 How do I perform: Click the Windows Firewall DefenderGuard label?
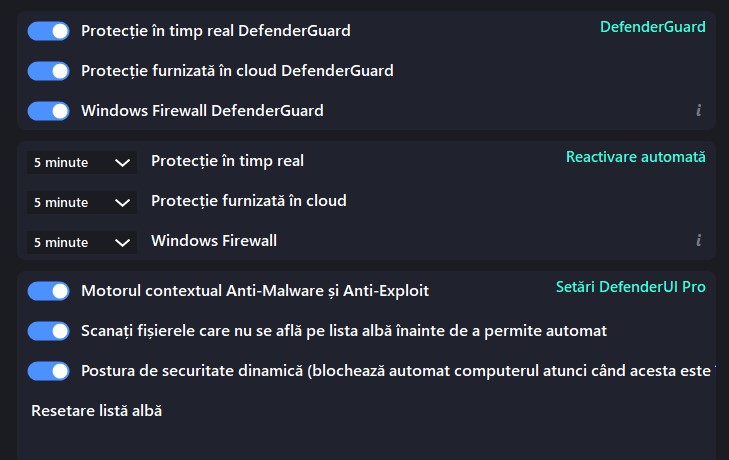point(202,111)
